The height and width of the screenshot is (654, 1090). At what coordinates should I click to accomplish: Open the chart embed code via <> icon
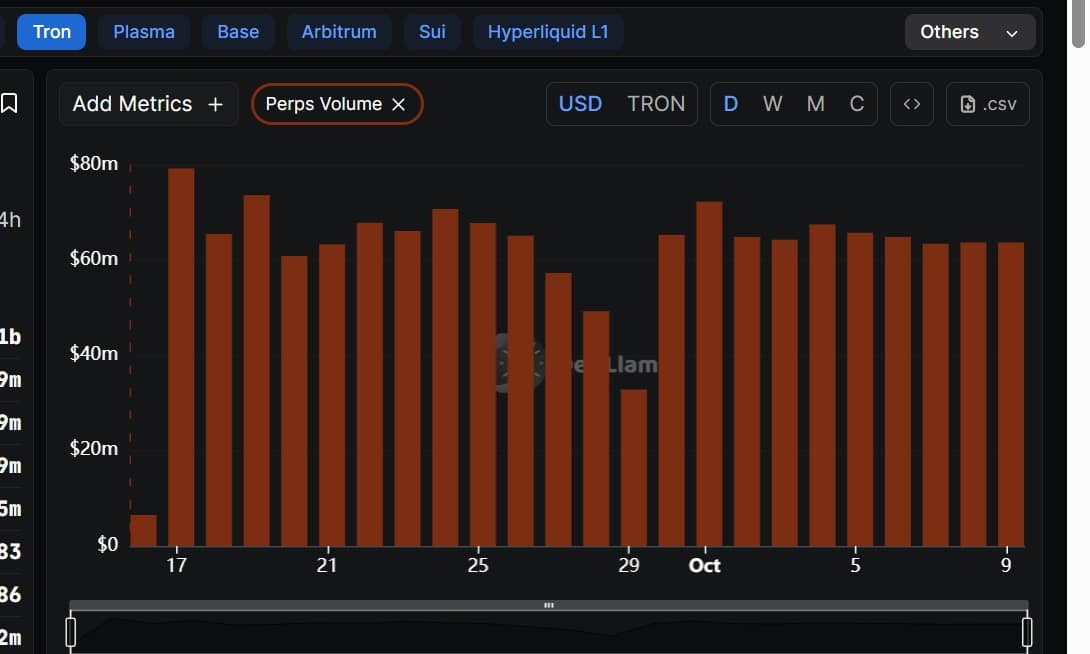[x=911, y=103]
